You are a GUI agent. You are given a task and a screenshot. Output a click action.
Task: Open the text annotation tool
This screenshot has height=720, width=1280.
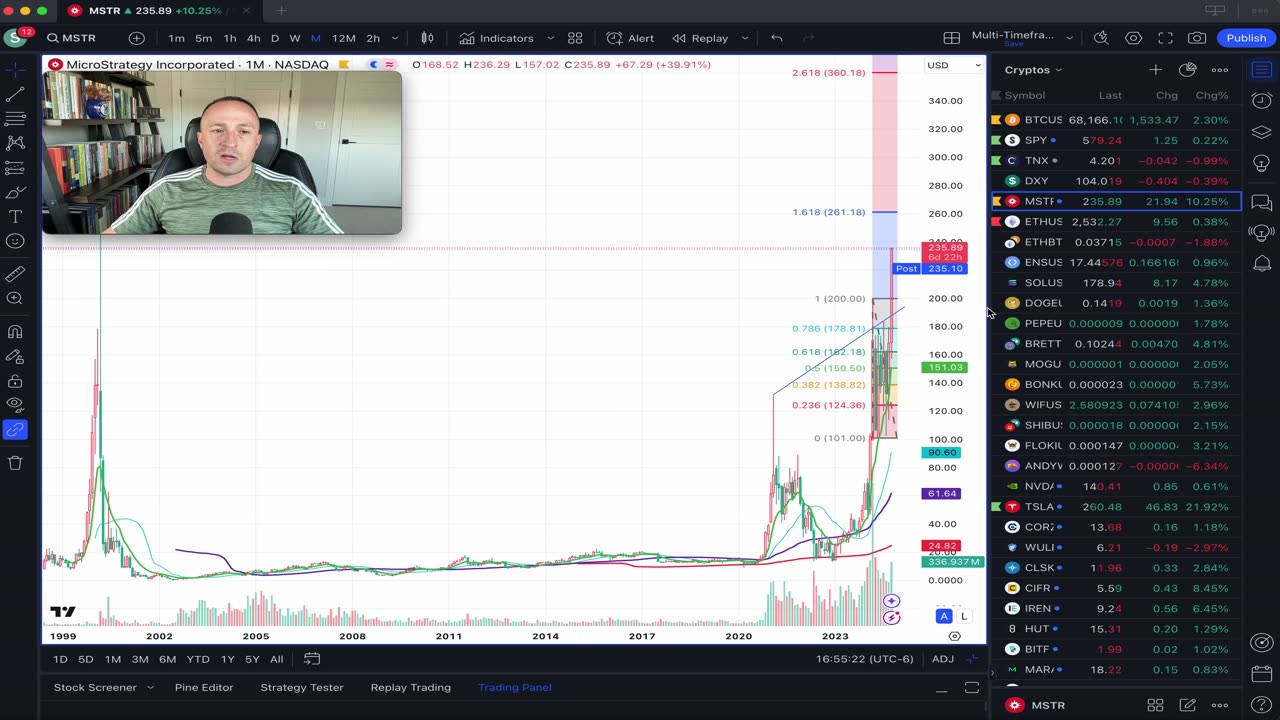tap(15, 217)
